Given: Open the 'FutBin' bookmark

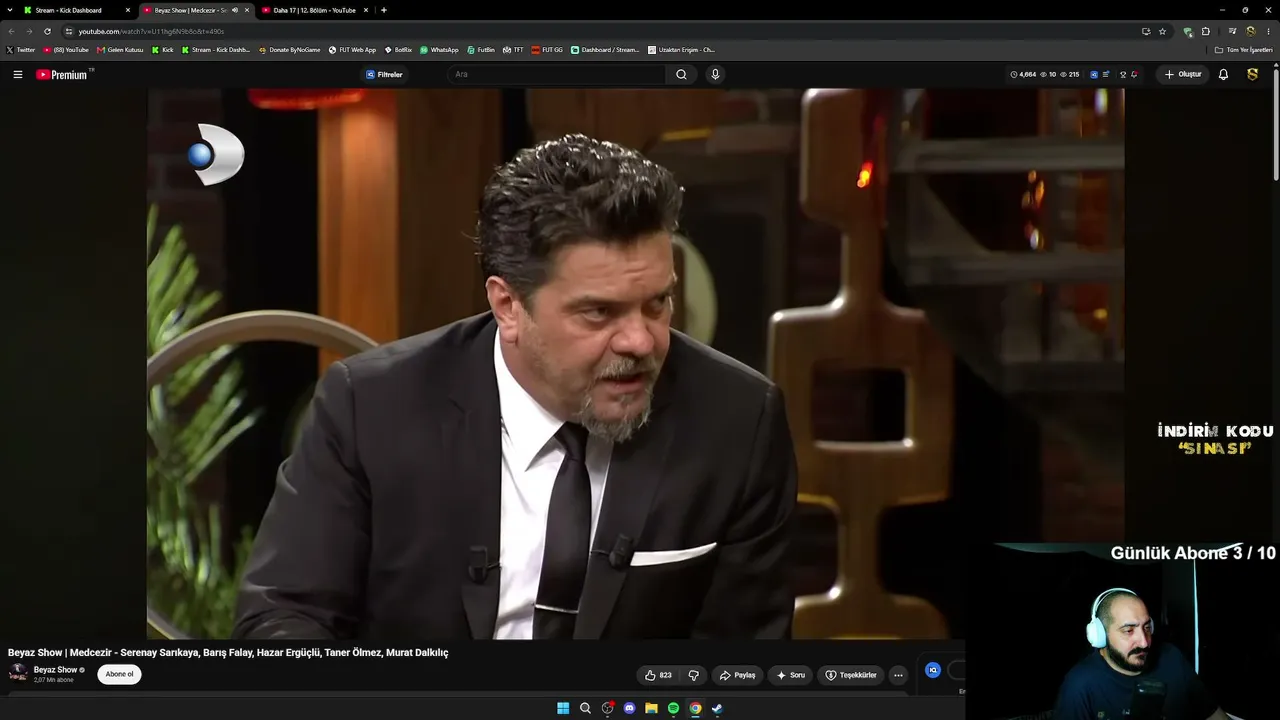Looking at the screenshot, I should coord(481,50).
